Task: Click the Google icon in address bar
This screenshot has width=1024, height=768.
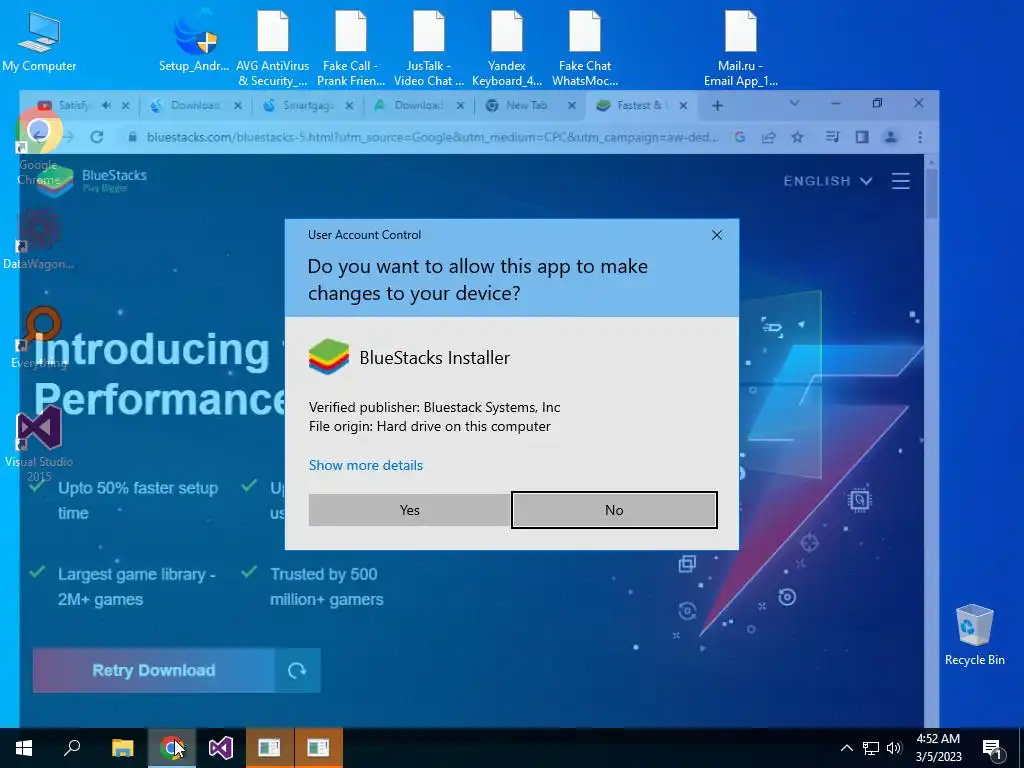Action: (x=740, y=137)
